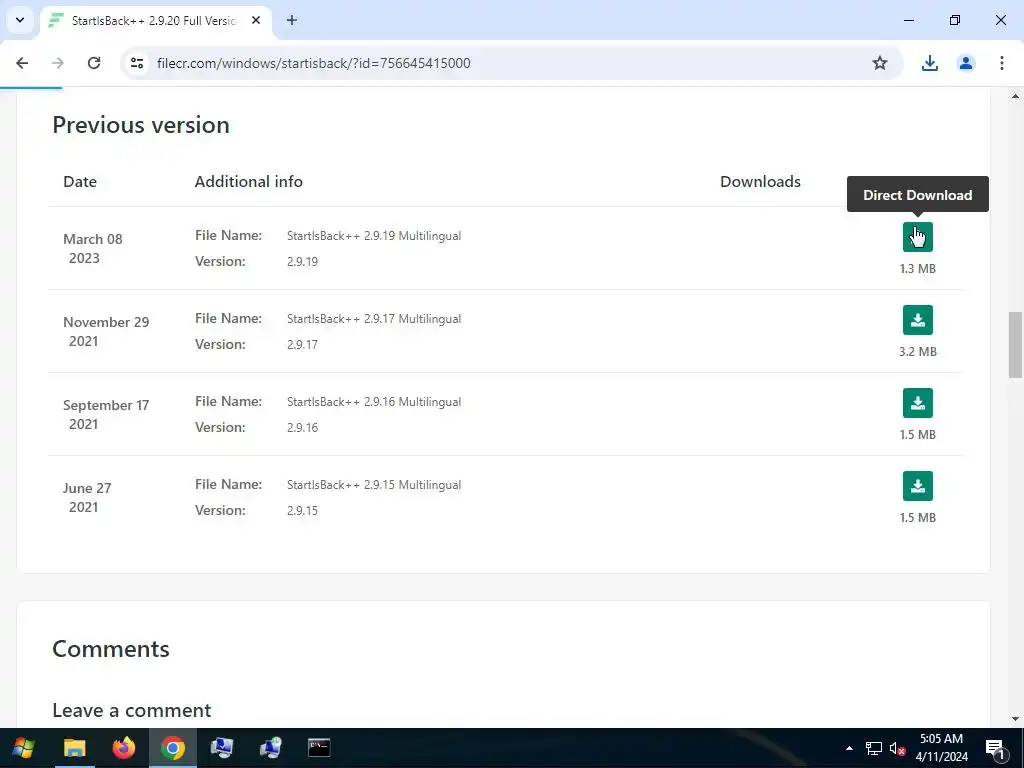Close the StartIsBack++ tab
The image size is (1024, 768).
(x=256, y=20)
